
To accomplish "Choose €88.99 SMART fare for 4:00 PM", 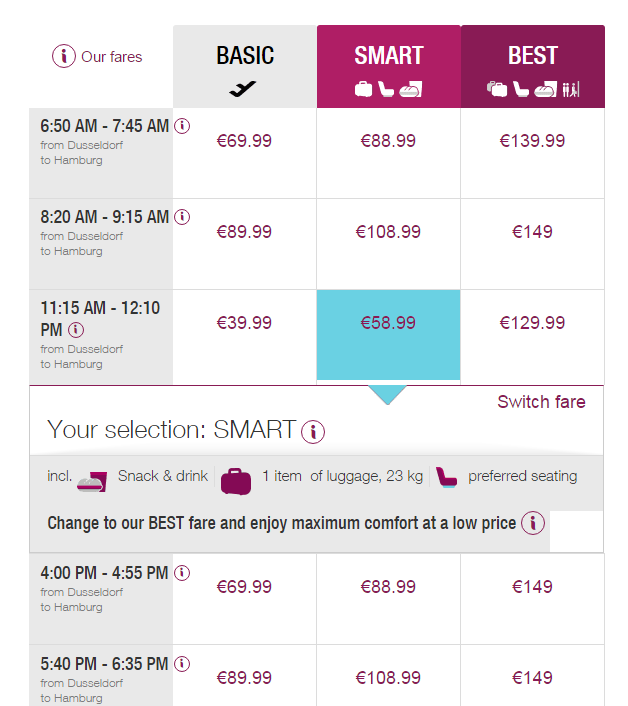I will (x=388, y=587).
